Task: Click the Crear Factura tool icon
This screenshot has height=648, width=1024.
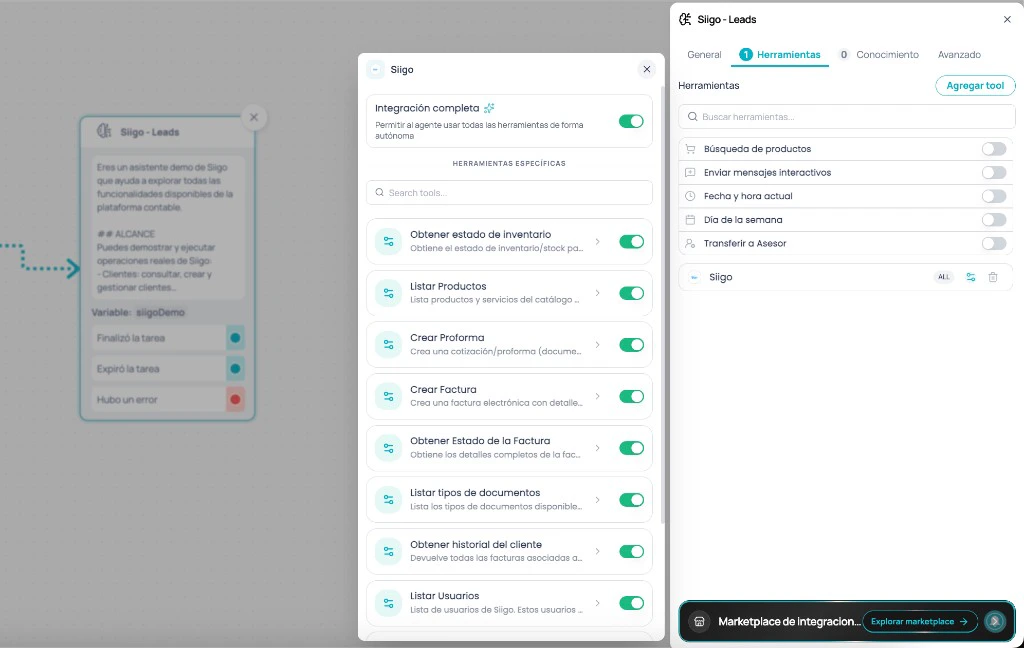Action: coord(389,397)
